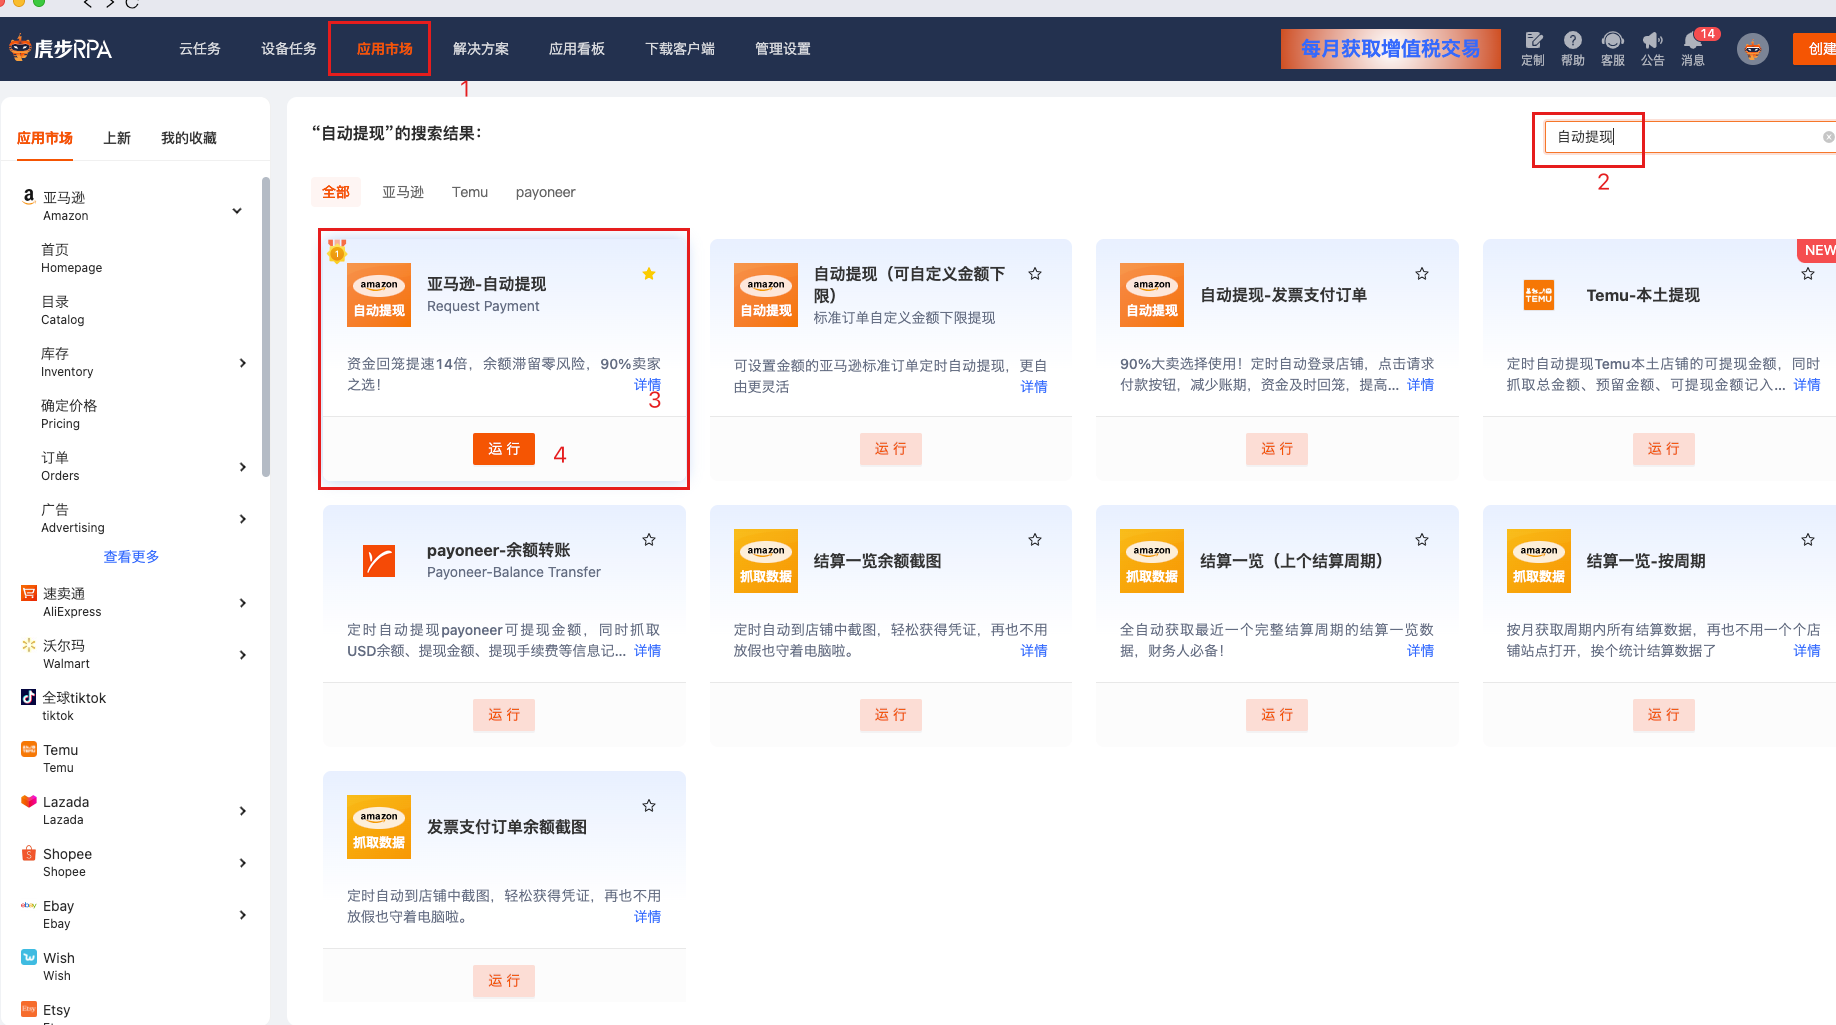Open the user avatar profile
Screen dimensions: 1836x1025
(1752, 48)
